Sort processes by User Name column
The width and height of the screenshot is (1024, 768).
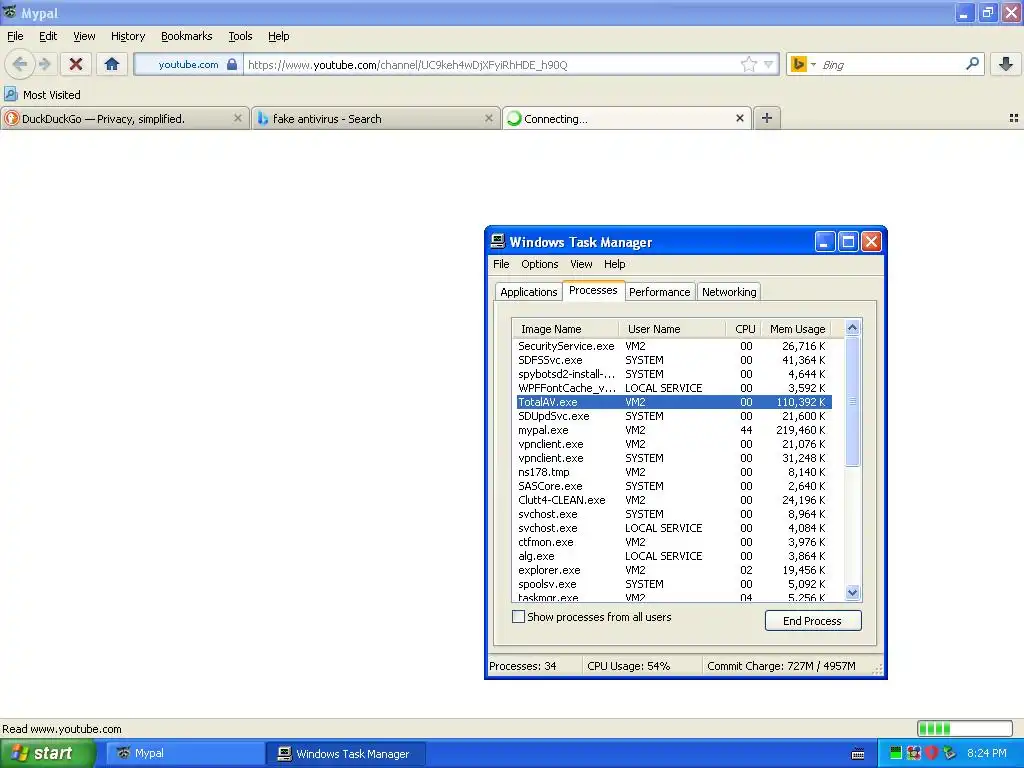[x=672, y=329]
